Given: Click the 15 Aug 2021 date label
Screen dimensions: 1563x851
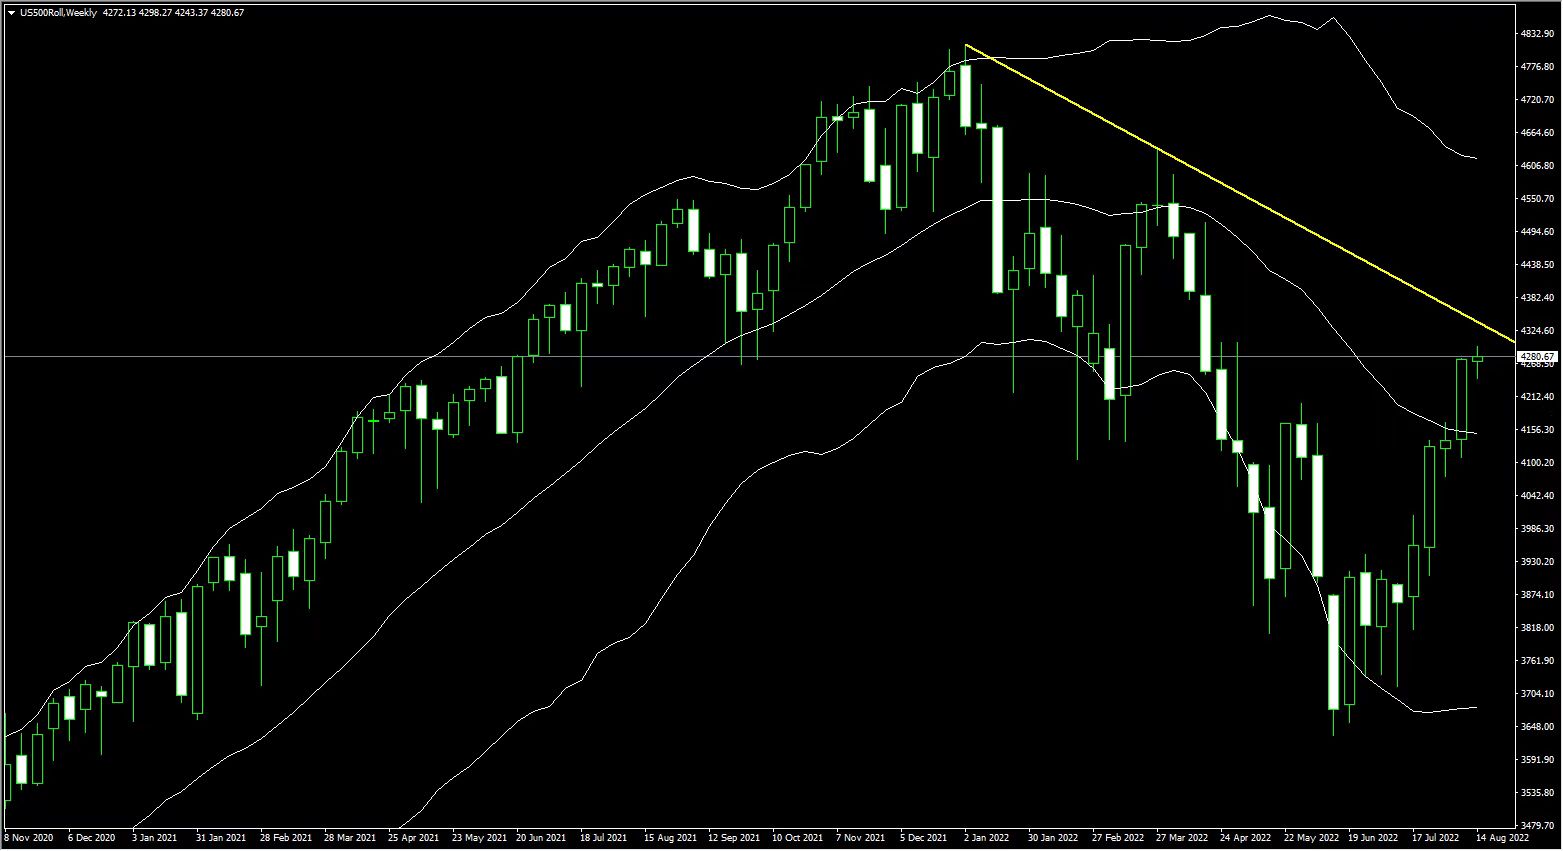Looking at the screenshot, I should coord(670,838).
